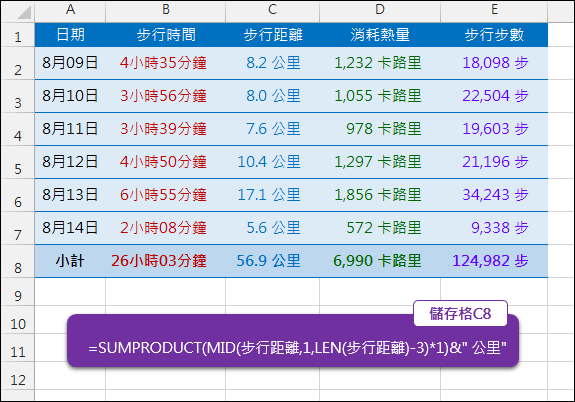
Task: Select the 小計 subtotal label cell
Action: click(70, 261)
